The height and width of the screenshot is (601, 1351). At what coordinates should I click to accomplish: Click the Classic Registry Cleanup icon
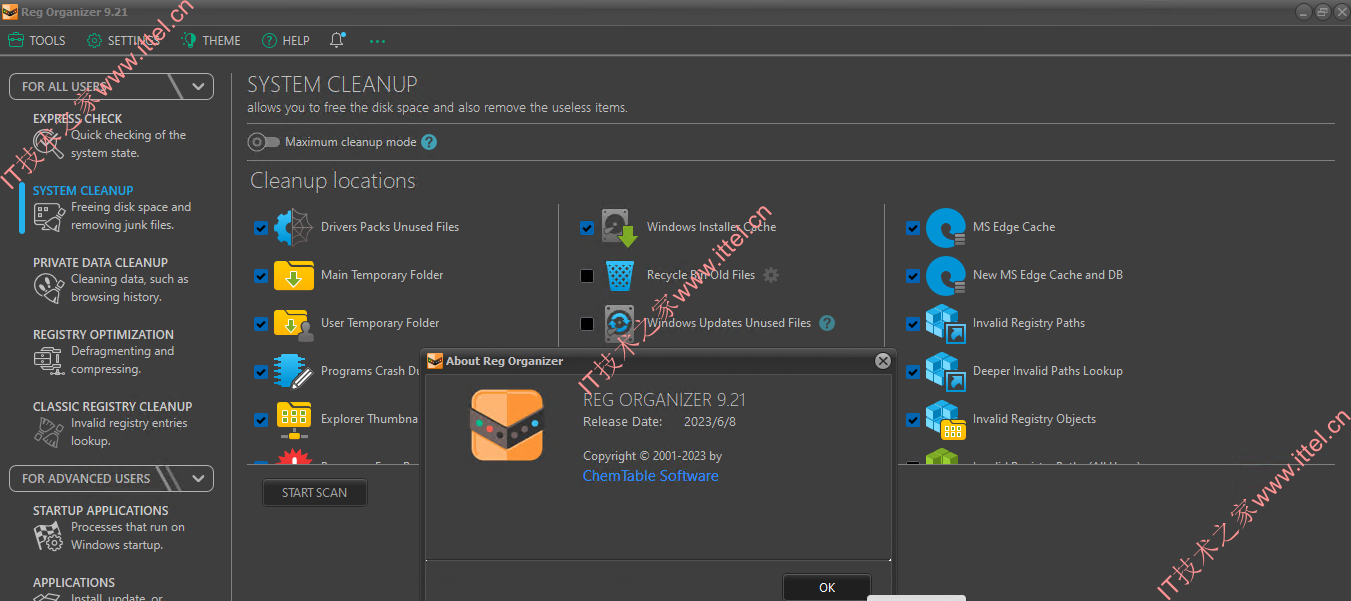click(48, 433)
